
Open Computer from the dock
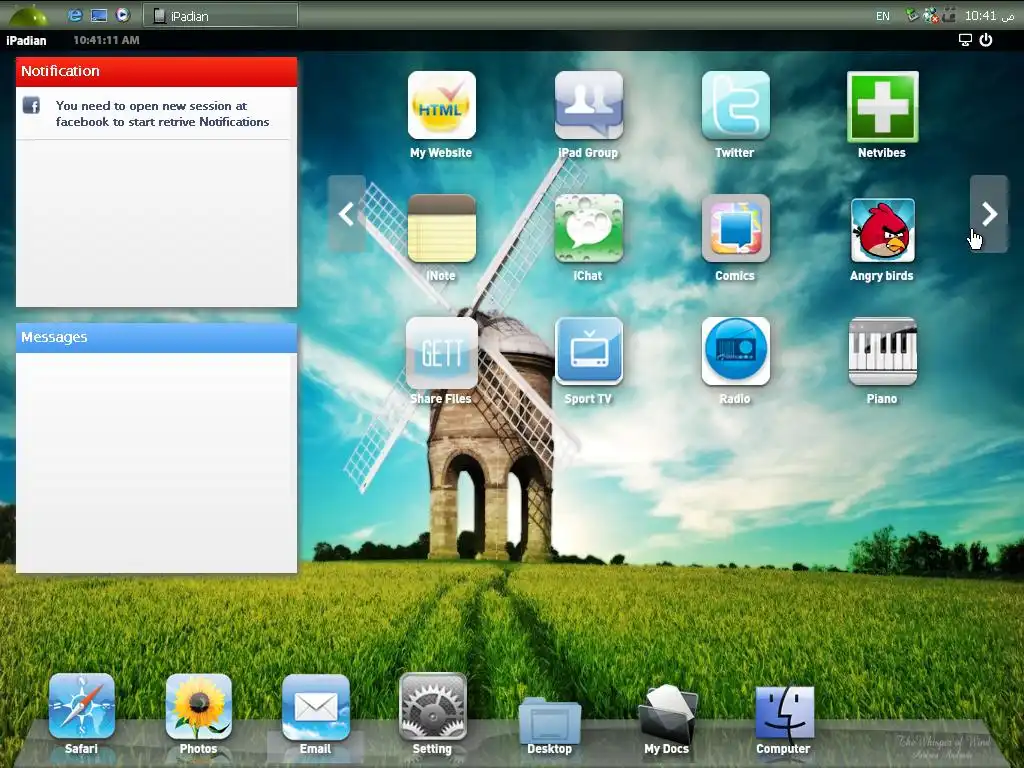pyautogui.click(x=784, y=712)
